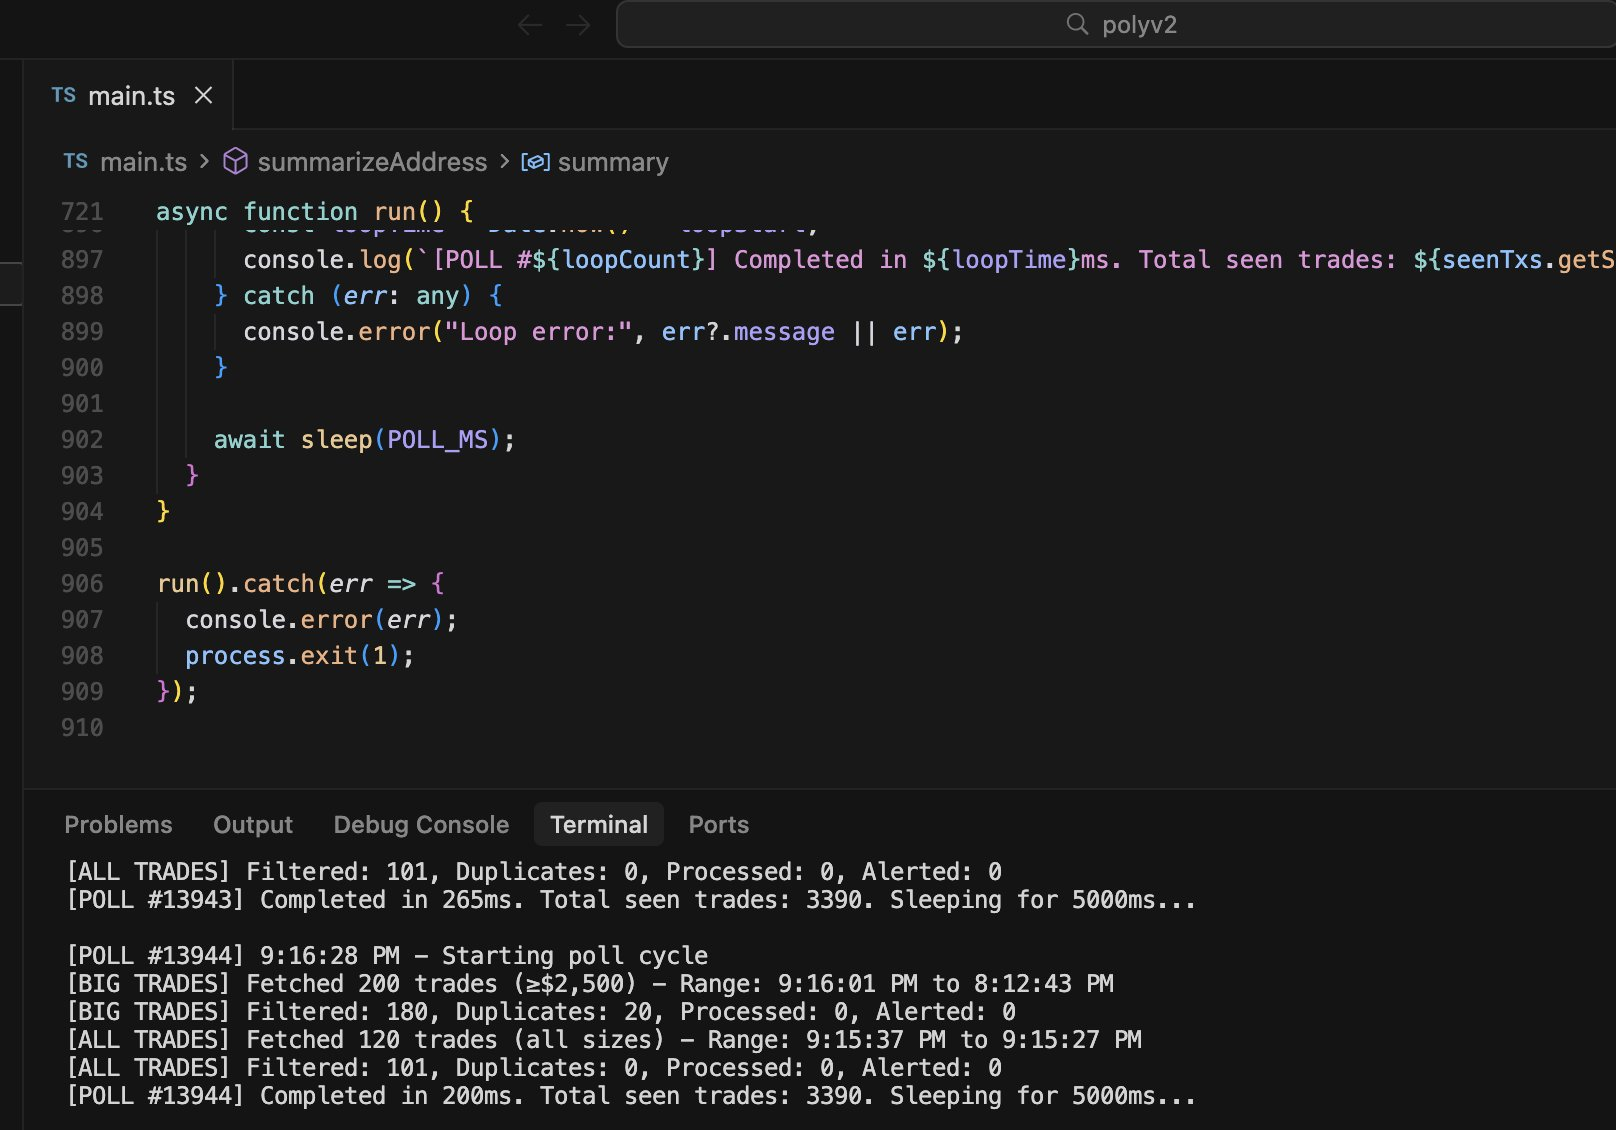Click the TS file icon on main.ts tab

point(64,95)
